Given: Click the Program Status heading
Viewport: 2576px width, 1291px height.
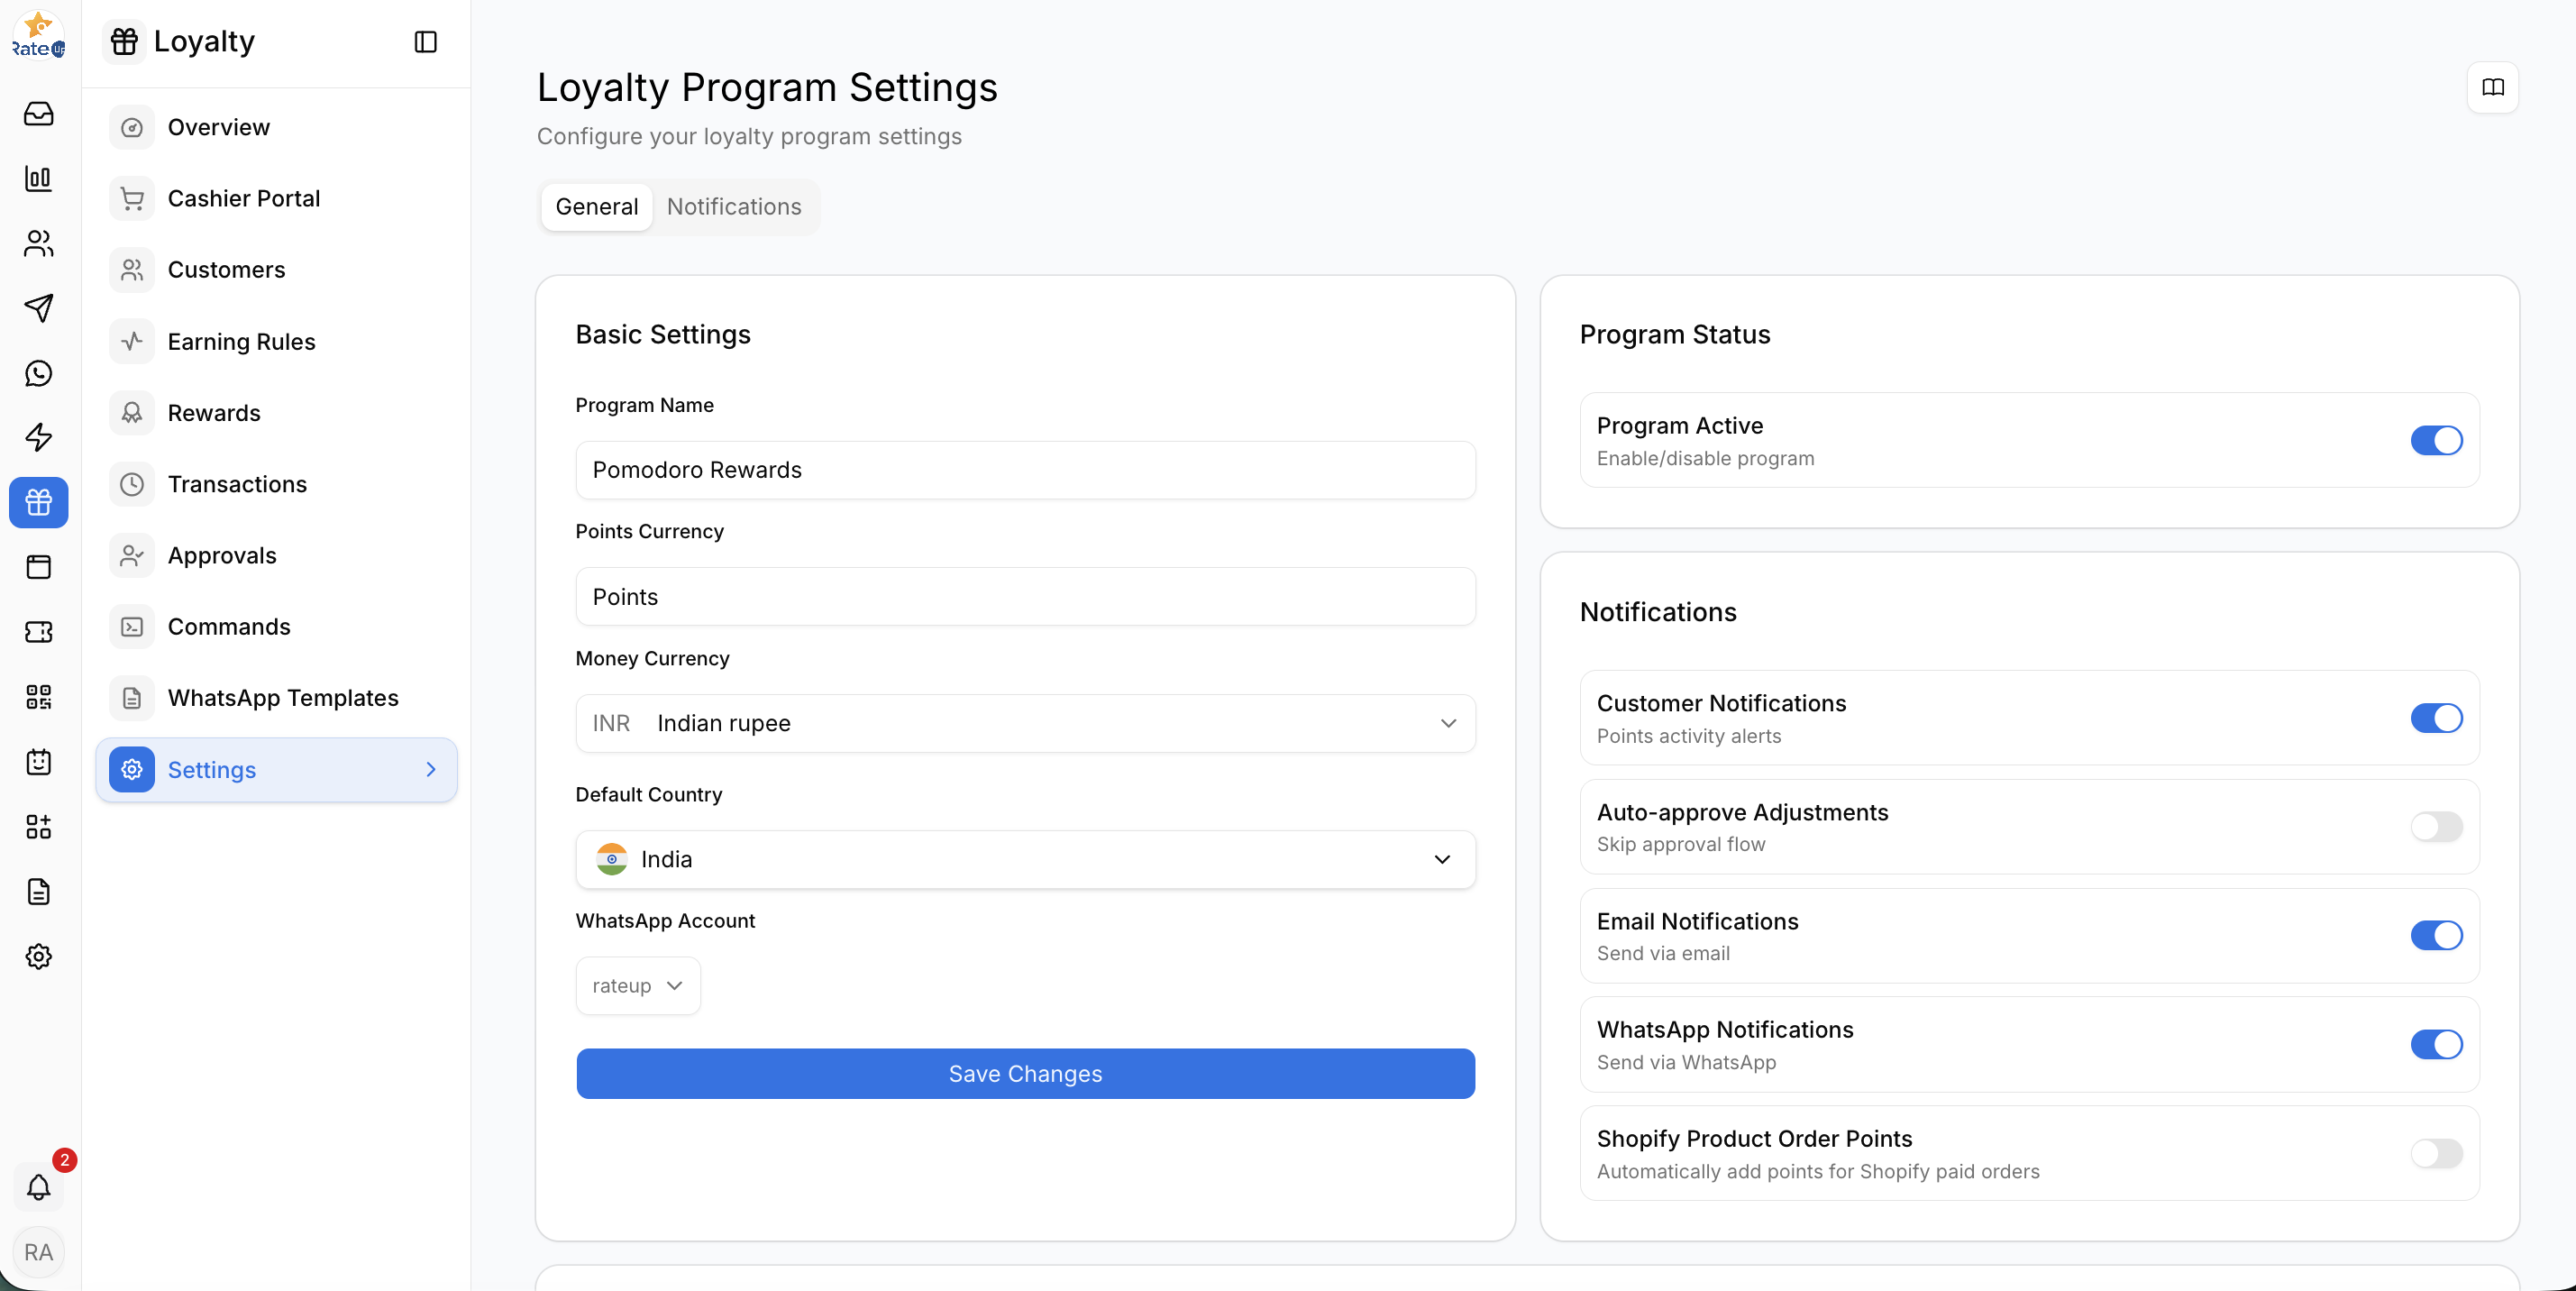Looking at the screenshot, I should click(1675, 335).
